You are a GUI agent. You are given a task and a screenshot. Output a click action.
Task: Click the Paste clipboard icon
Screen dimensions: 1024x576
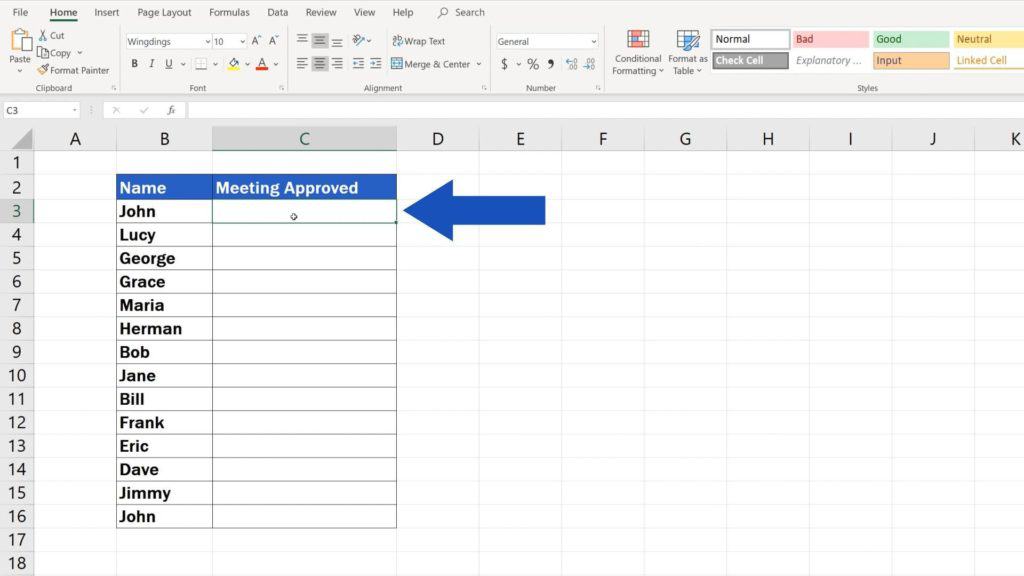click(x=20, y=40)
